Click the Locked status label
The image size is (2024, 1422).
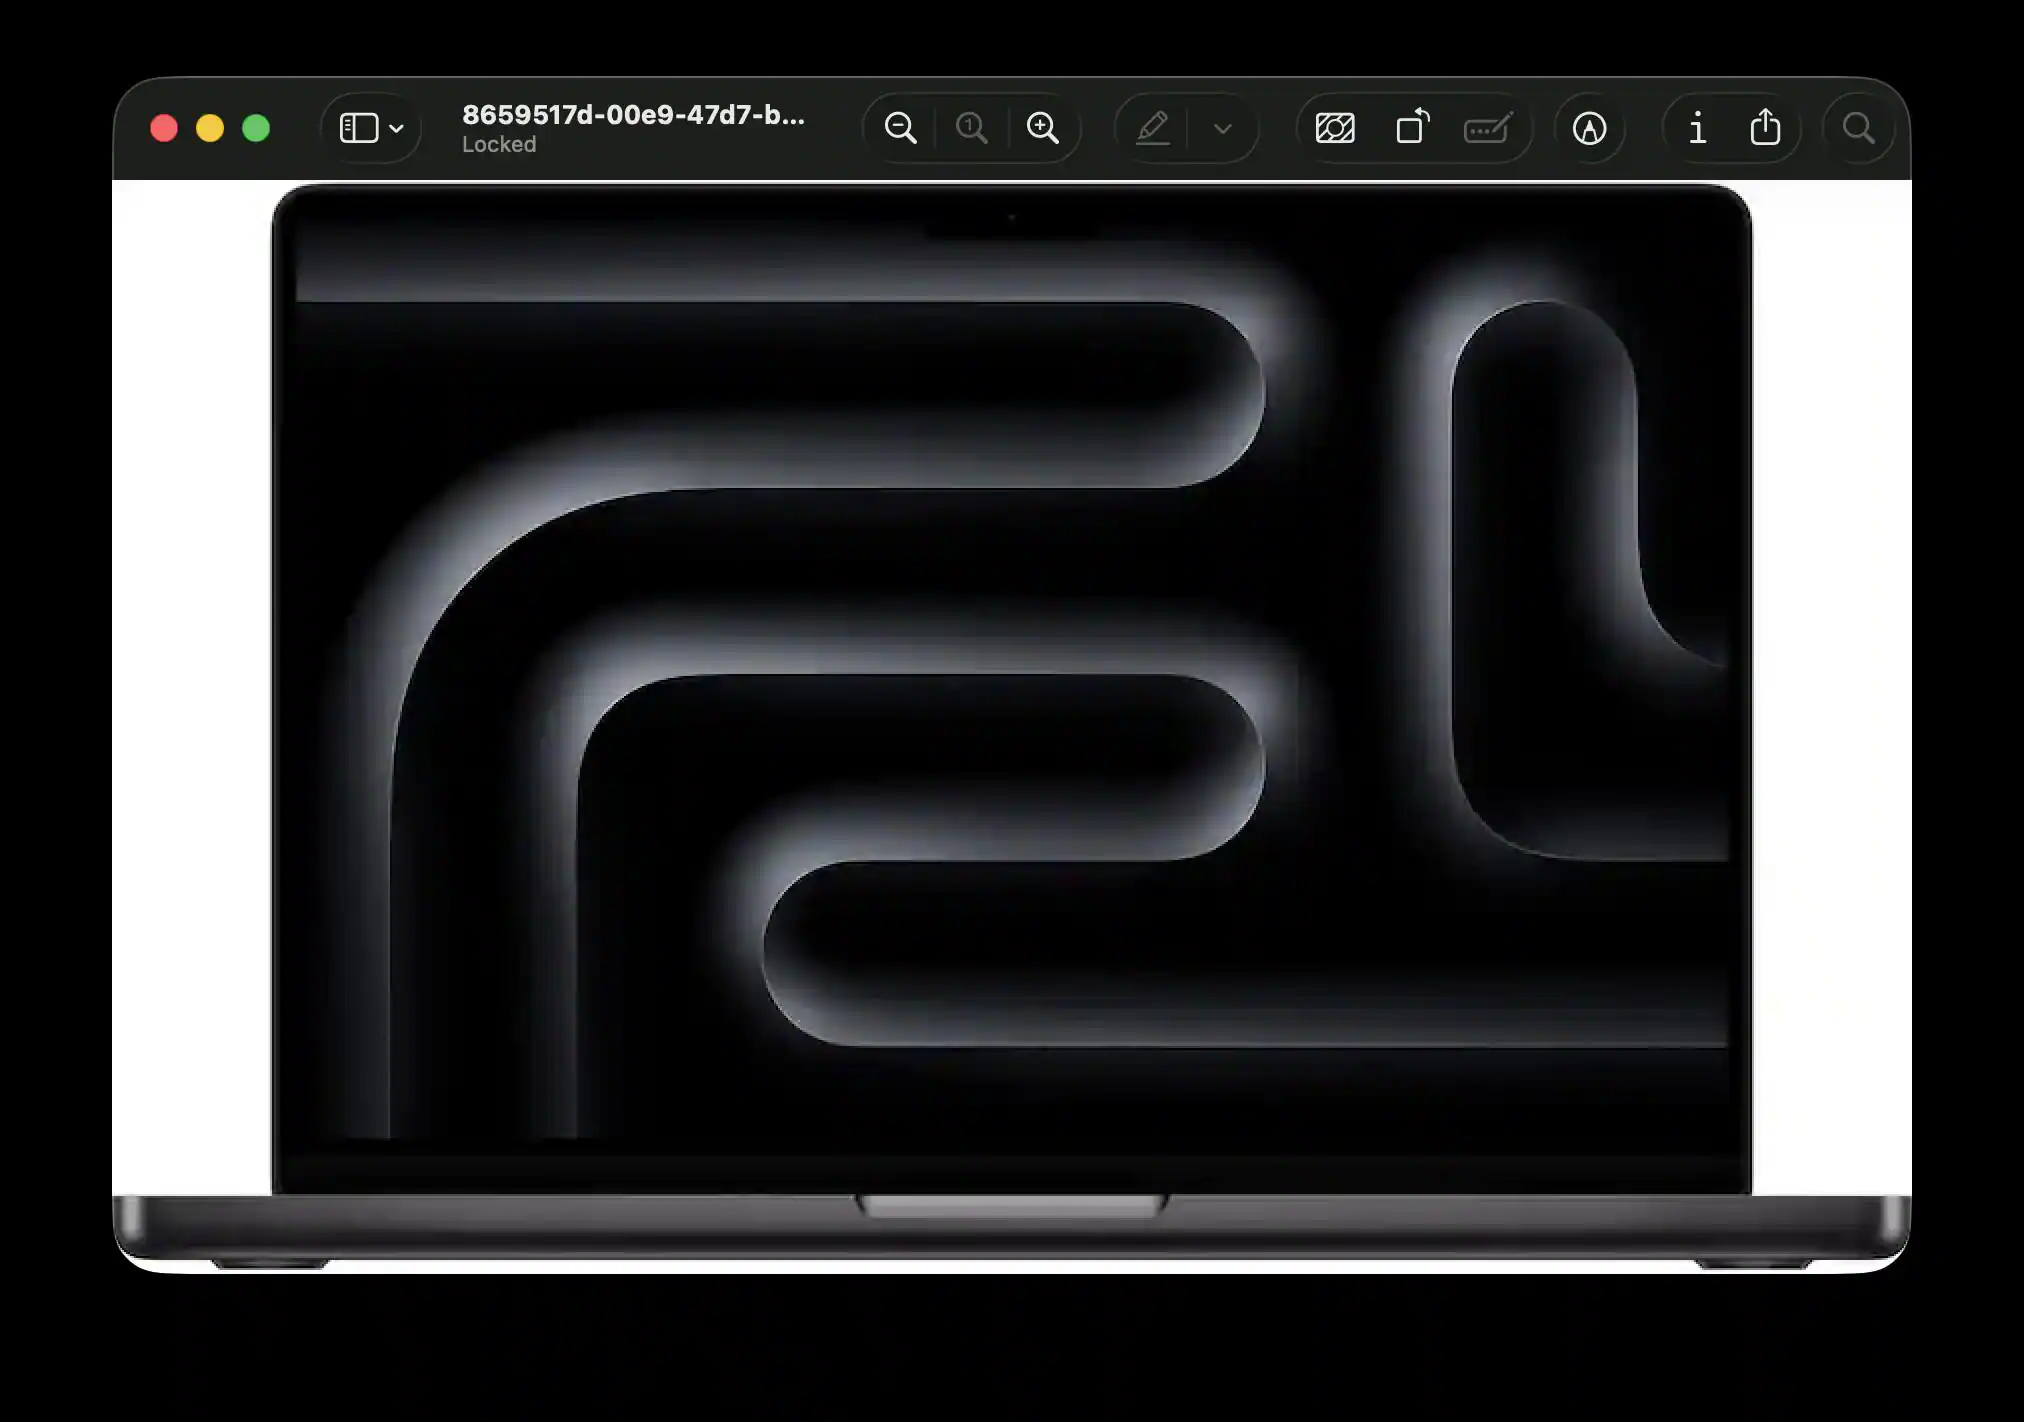(x=499, y=145)
